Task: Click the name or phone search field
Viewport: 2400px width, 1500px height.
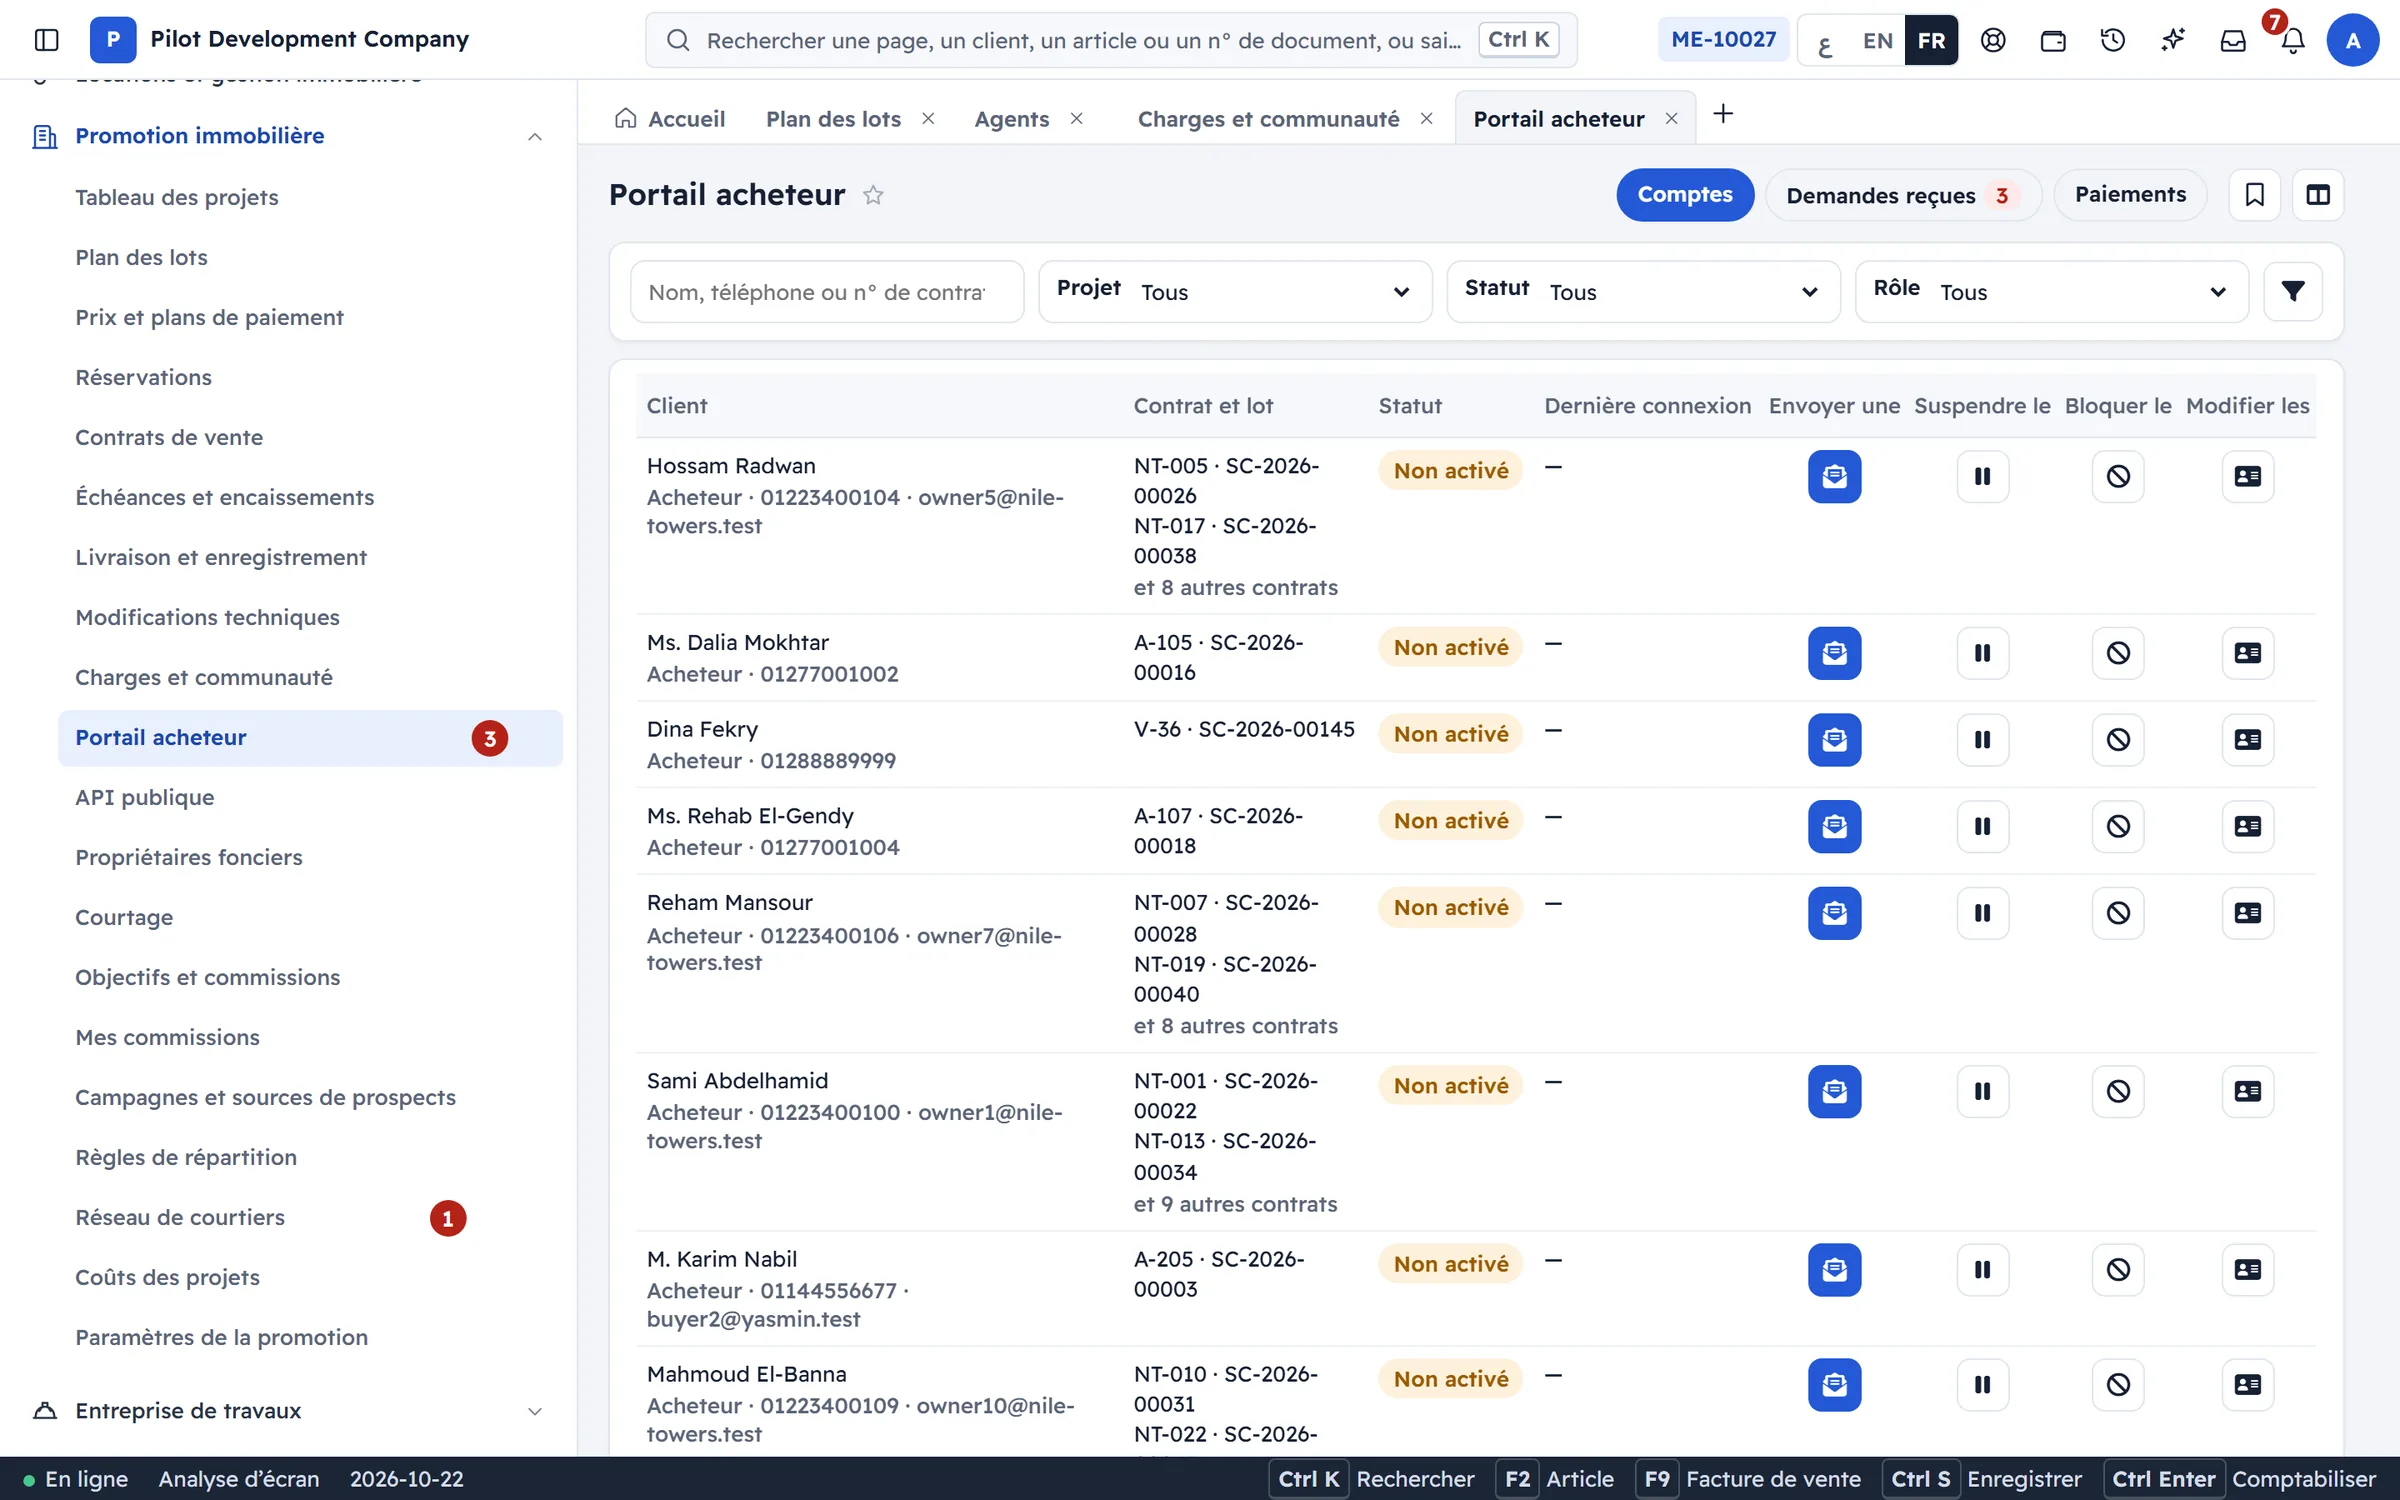Action: point(827,292)
